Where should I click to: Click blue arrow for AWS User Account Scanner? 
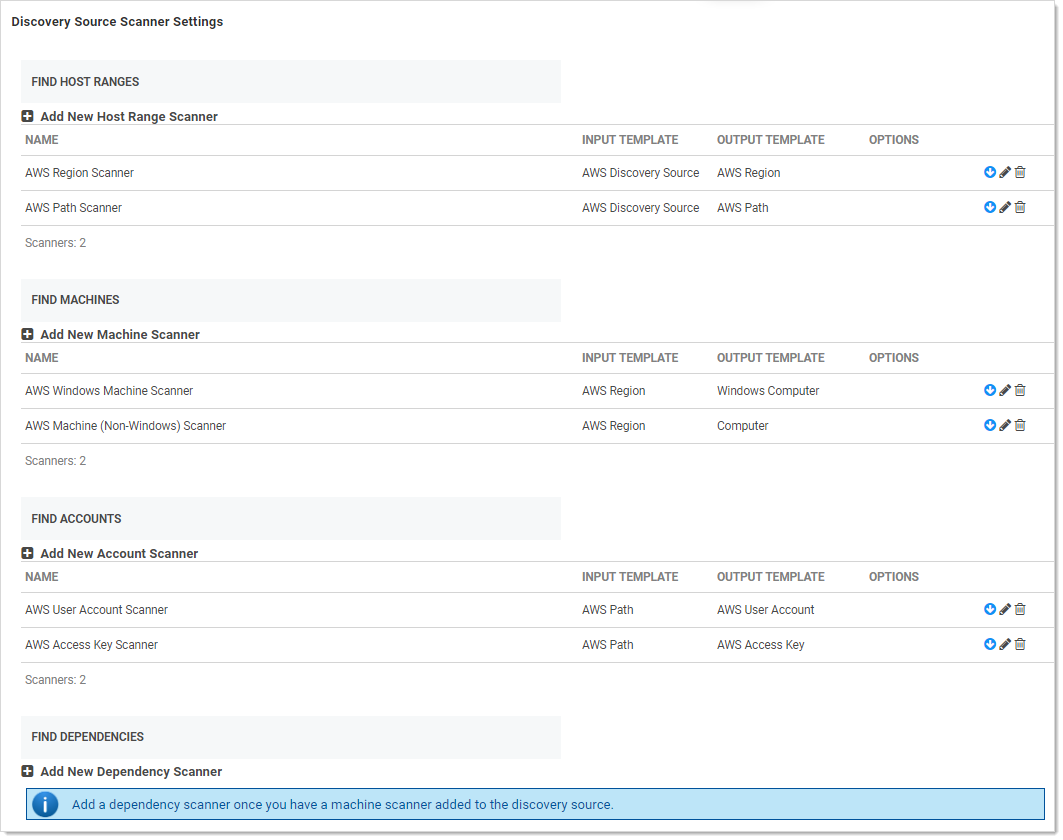click(x=990, y=609)
